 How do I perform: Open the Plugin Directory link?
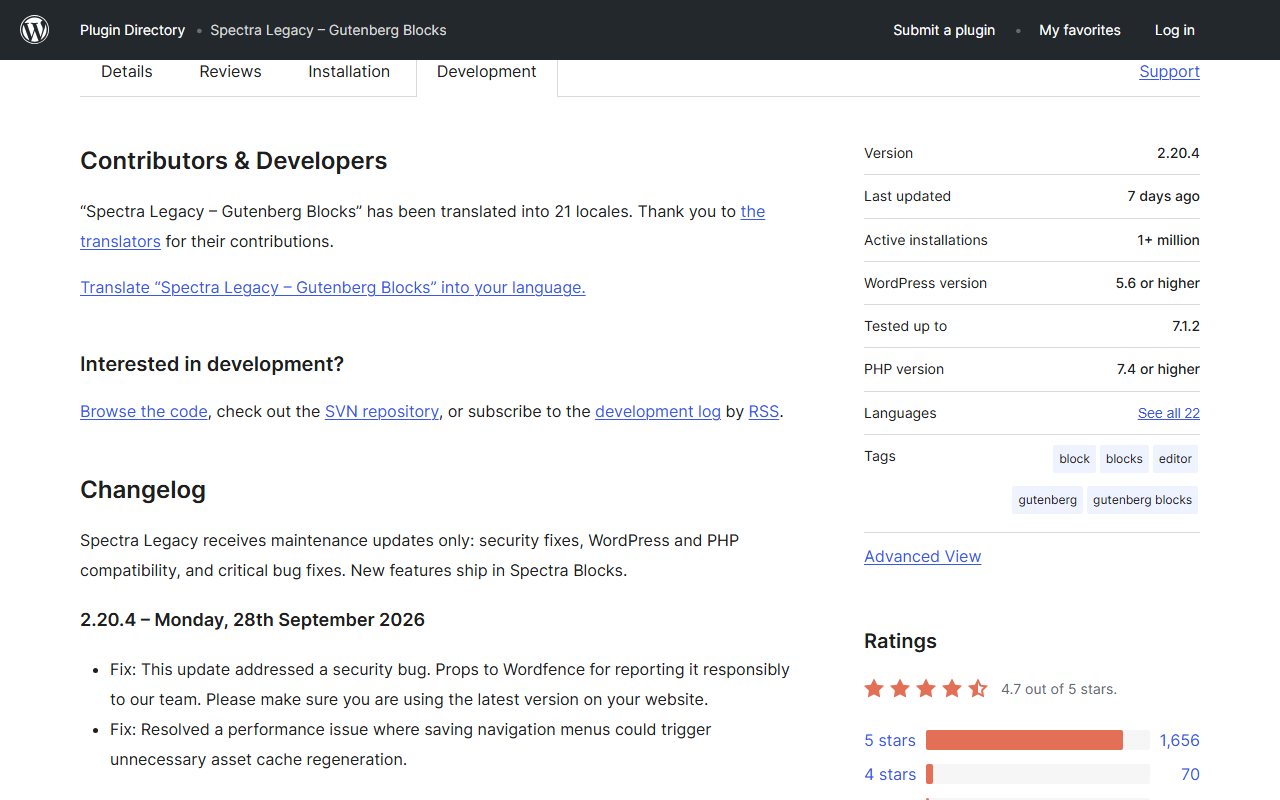point(132,30)
